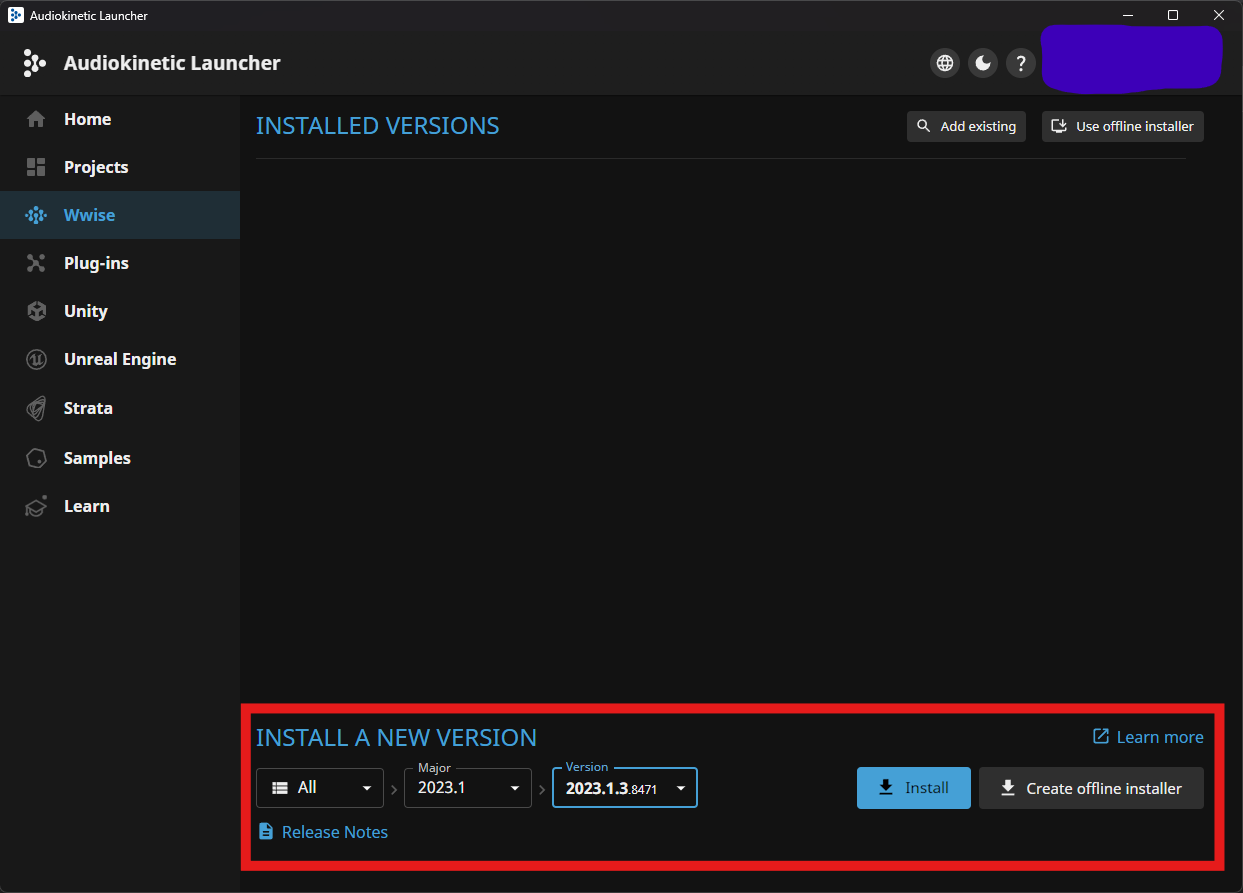The width and height of the screenshot is (1243, 893).
Task: Open the All filter dropdown
Action: [x=320, y=788]
